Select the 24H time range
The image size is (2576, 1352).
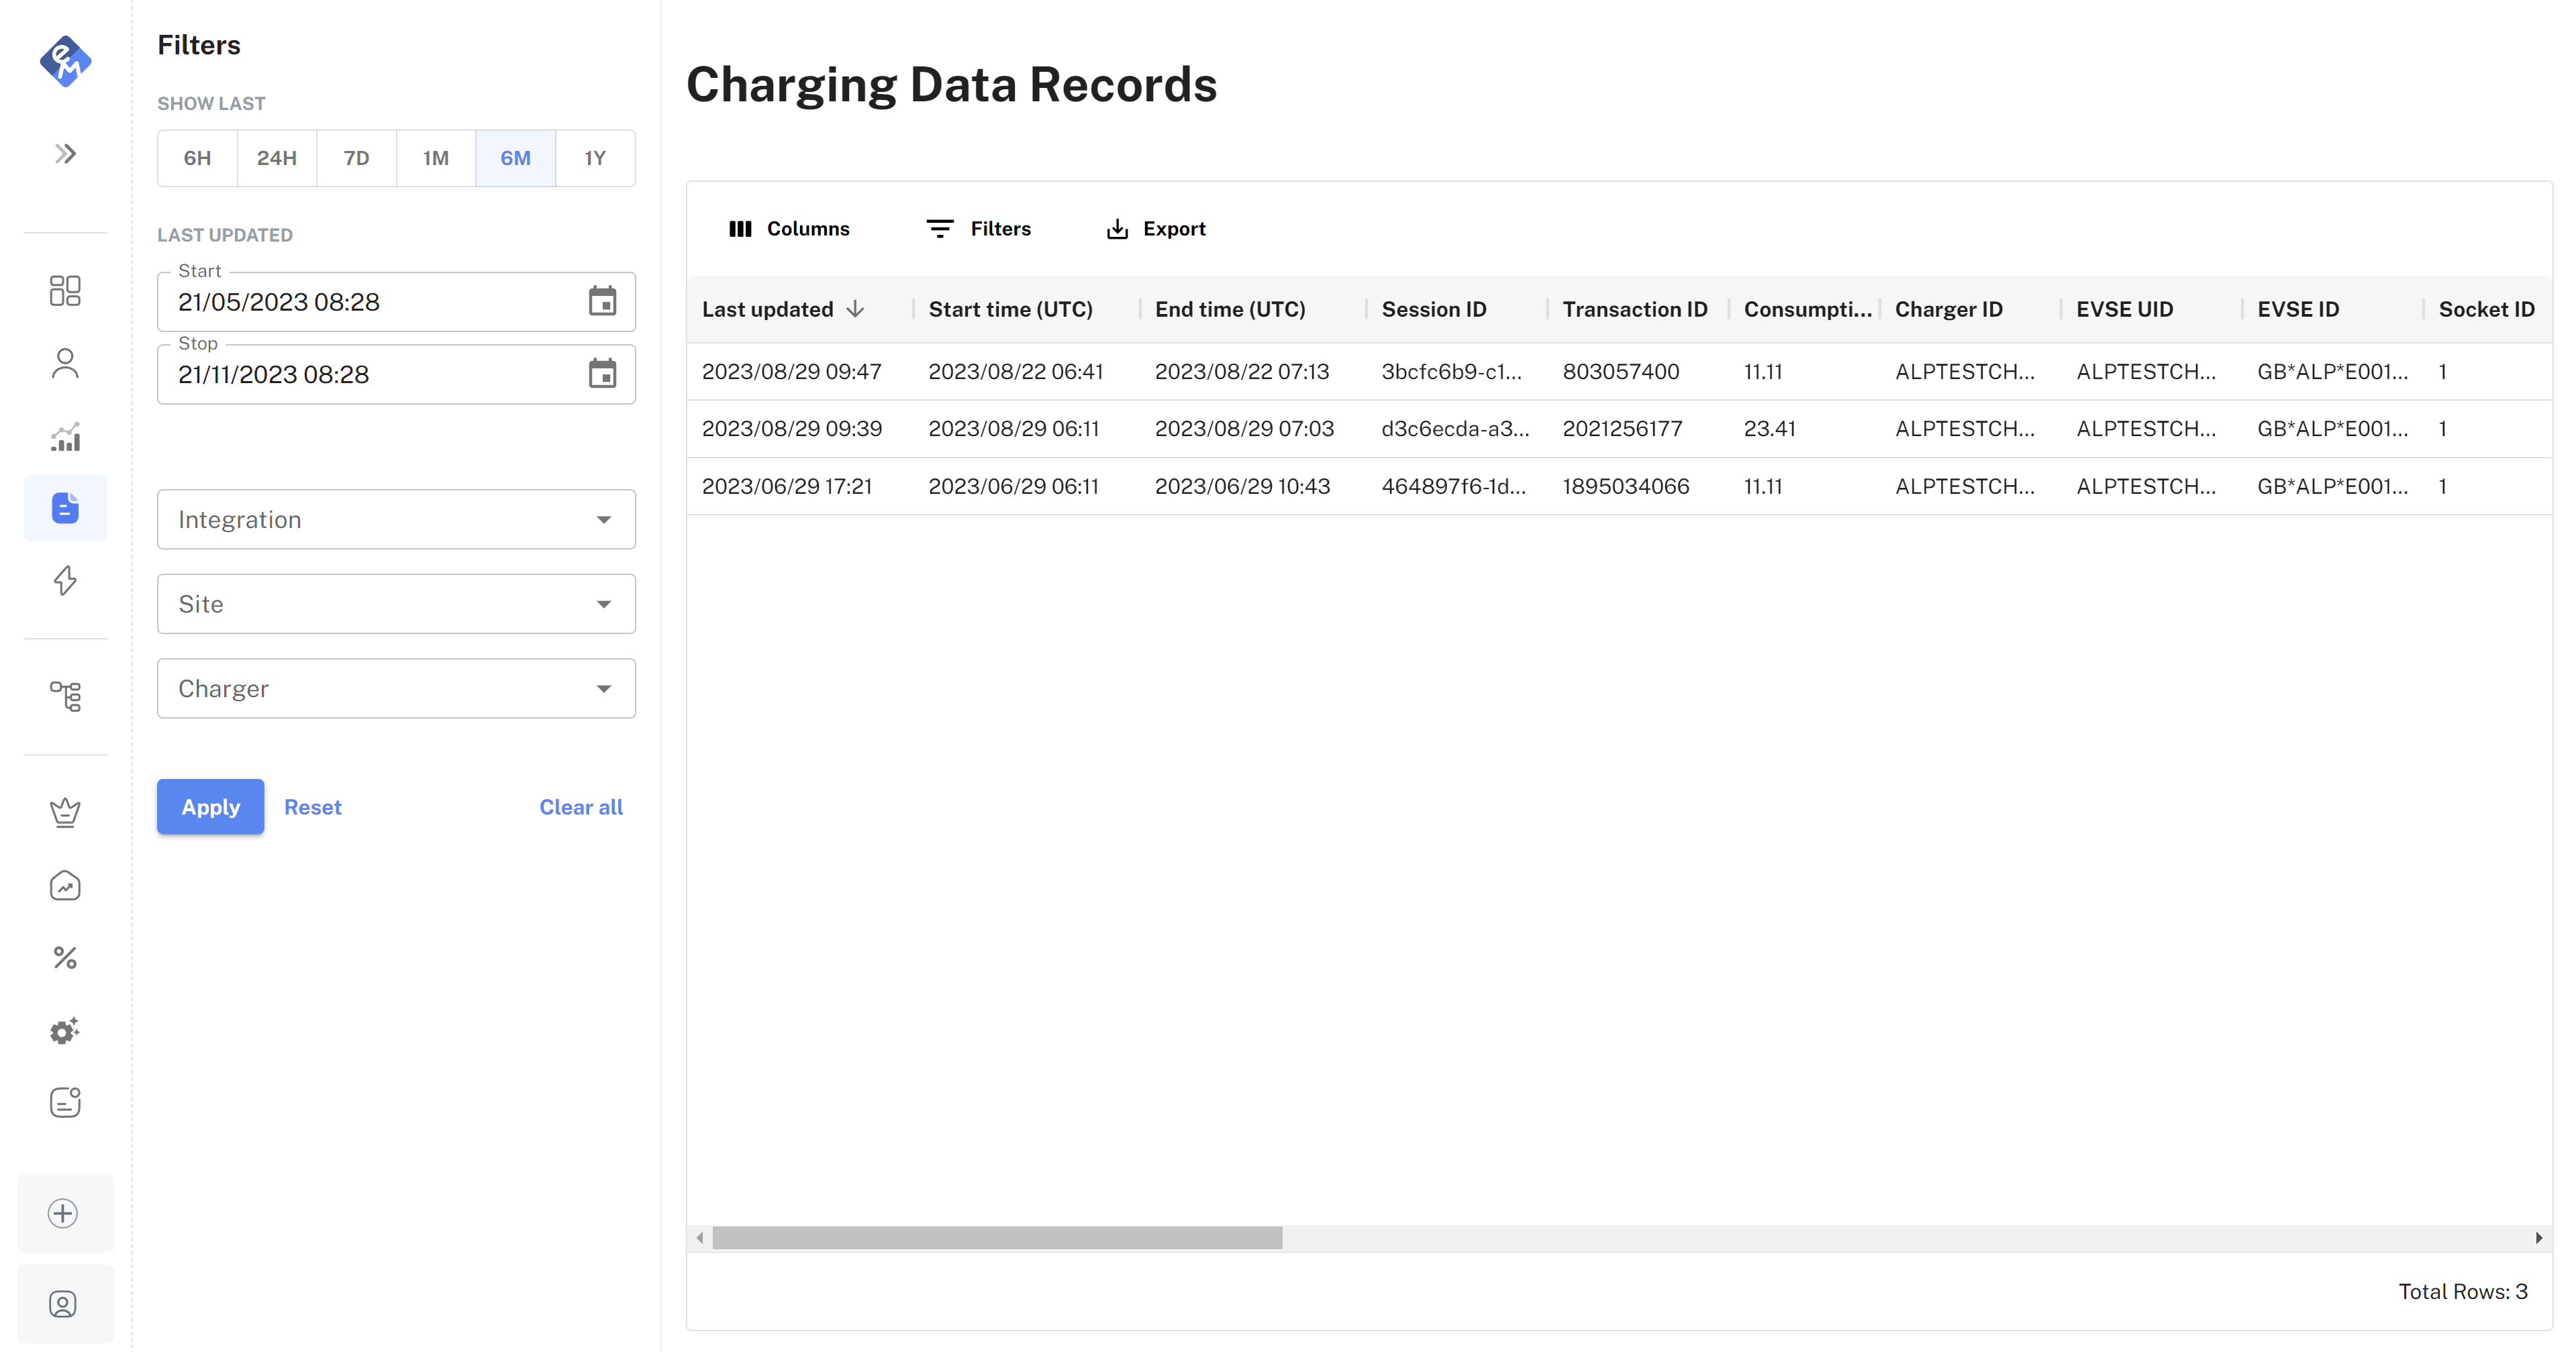tap(276, 158)
